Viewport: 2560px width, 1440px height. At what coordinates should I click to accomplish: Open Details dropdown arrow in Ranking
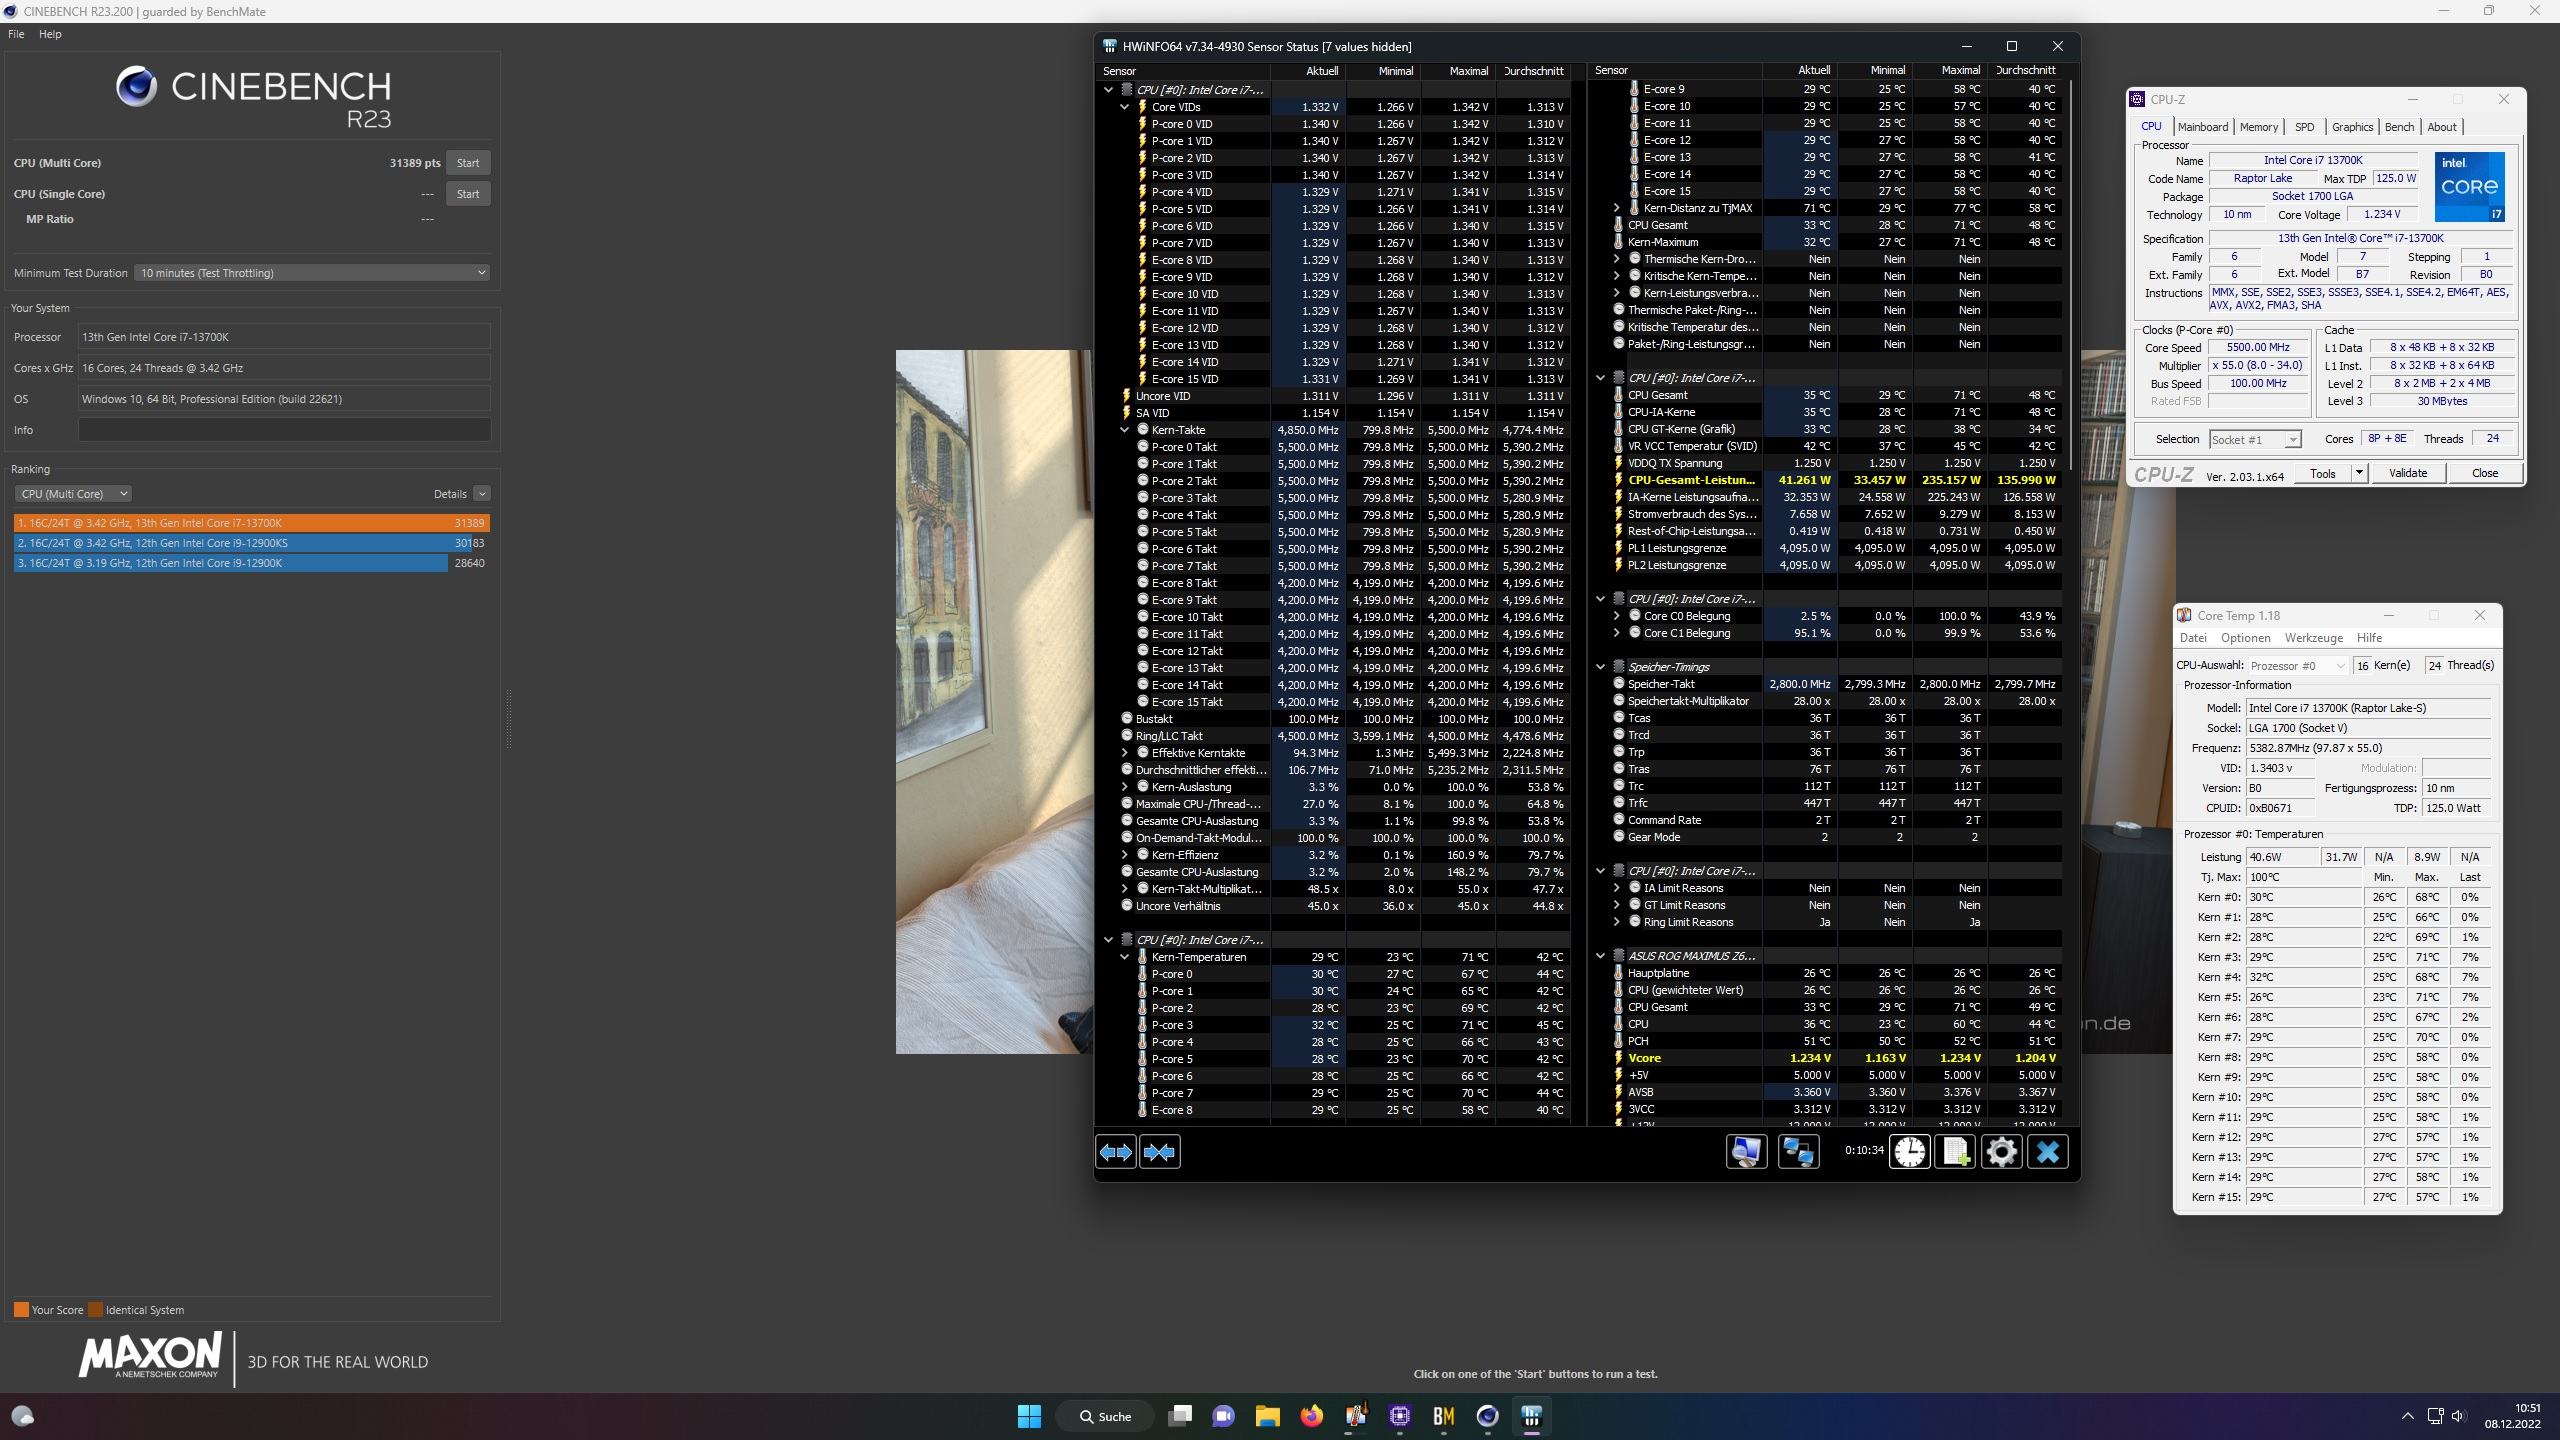coord(482,494)
